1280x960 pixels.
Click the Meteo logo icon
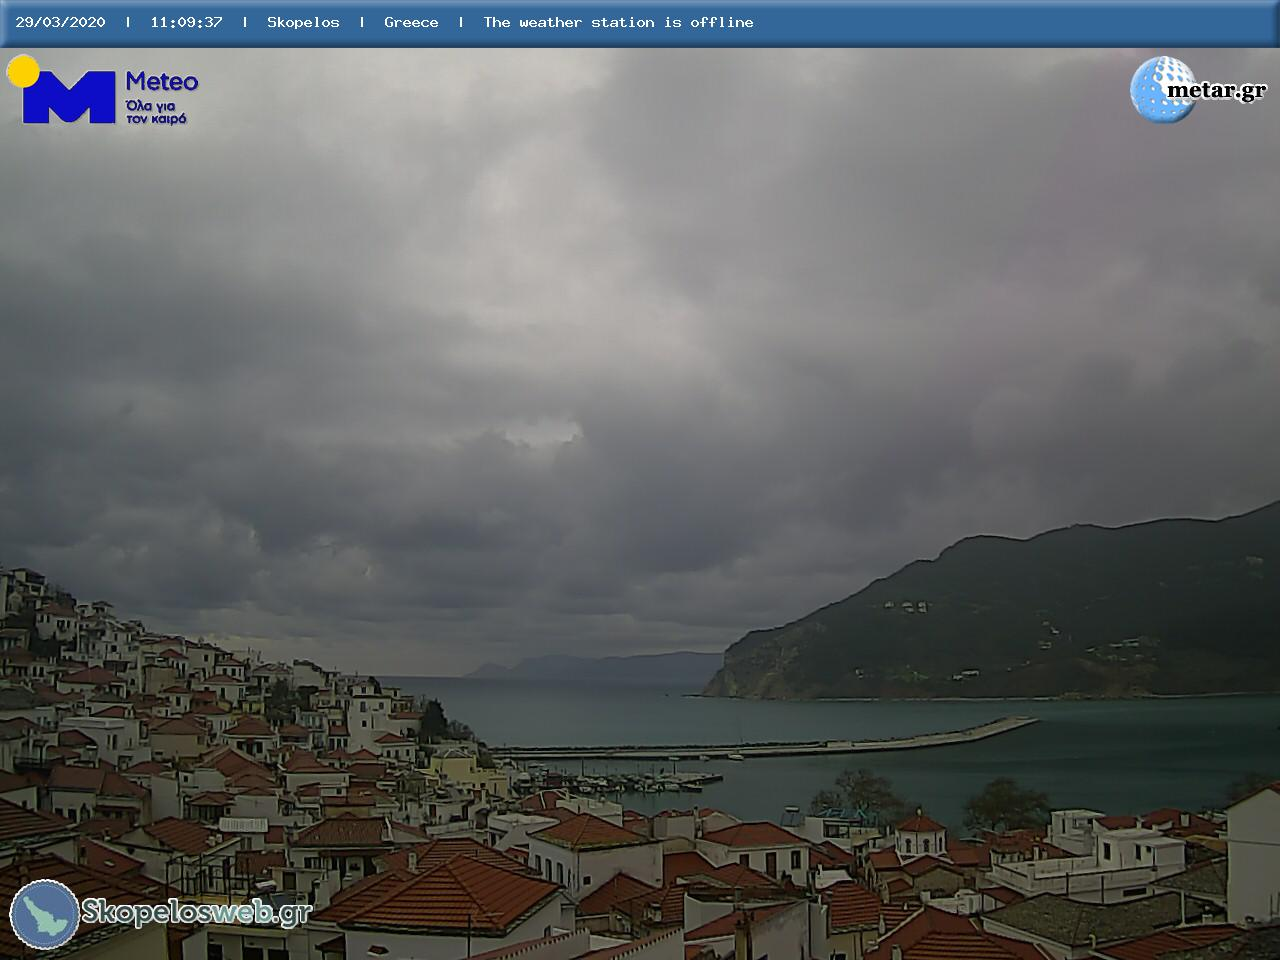click(61, 90)
